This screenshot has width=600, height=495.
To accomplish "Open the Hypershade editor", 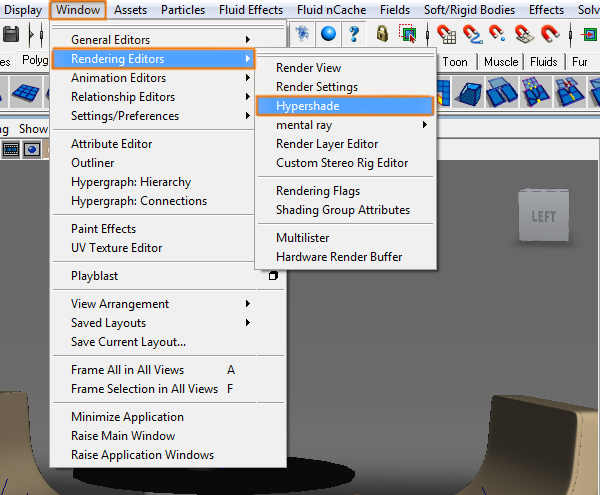I will click(345, 106).
